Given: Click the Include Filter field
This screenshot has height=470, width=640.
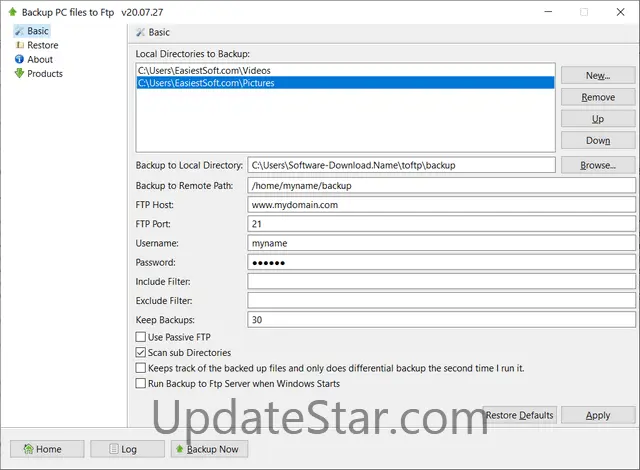Looking at the screenshot, I should (441, 282).
